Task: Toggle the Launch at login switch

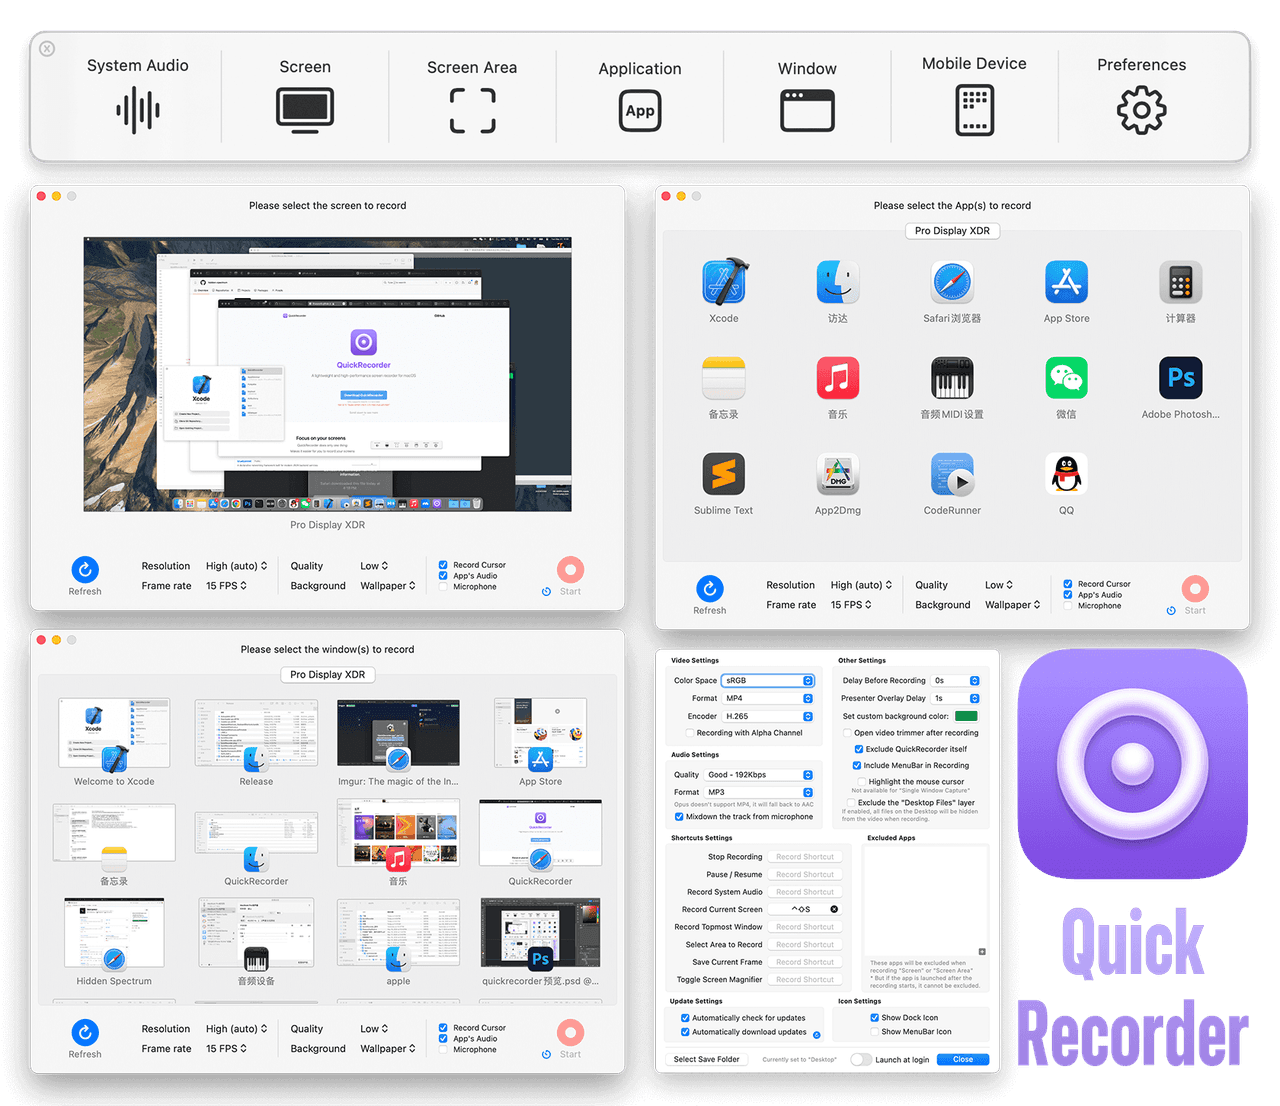Action: tap(860, 1059)
